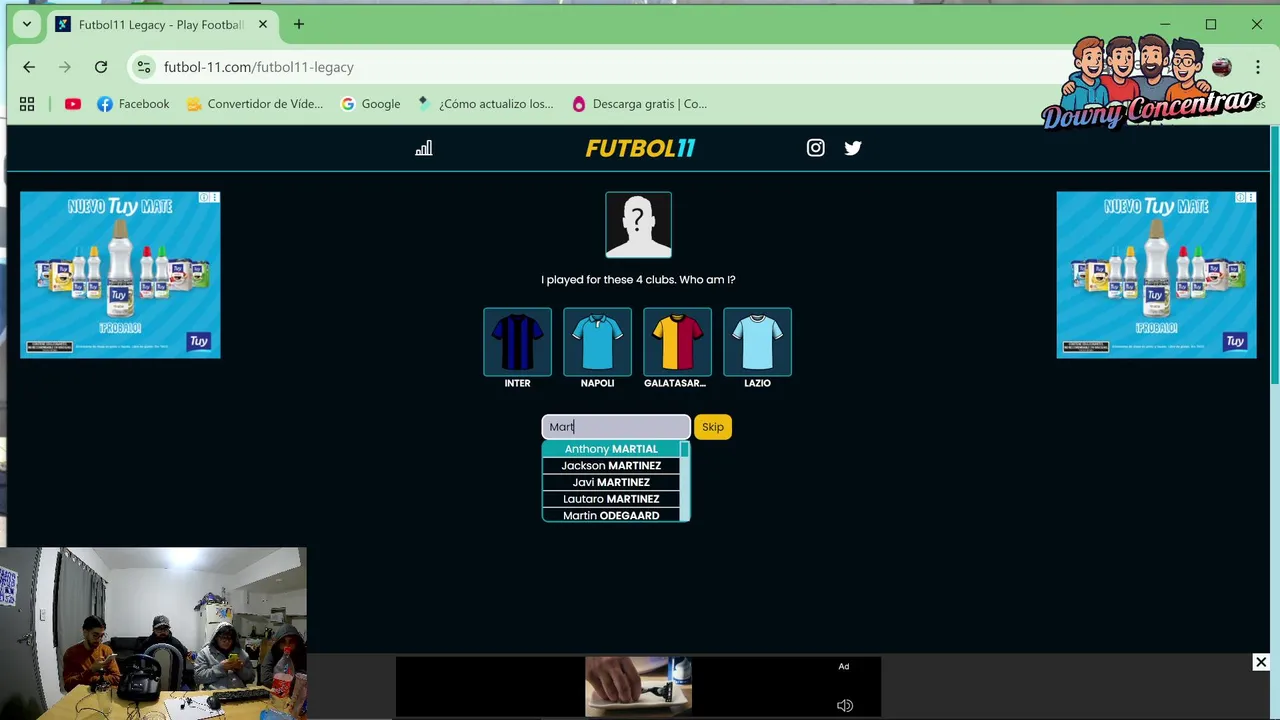Image resolution: width=1280 pixels, height=720 pixels.
Task: Open the browser menu three dots
Action: (x=1258, y=67)
